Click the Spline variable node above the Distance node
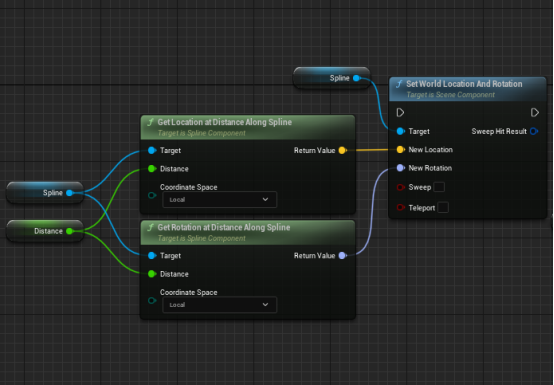This screenshot has height=385, width=554. [x=45, y=192]
